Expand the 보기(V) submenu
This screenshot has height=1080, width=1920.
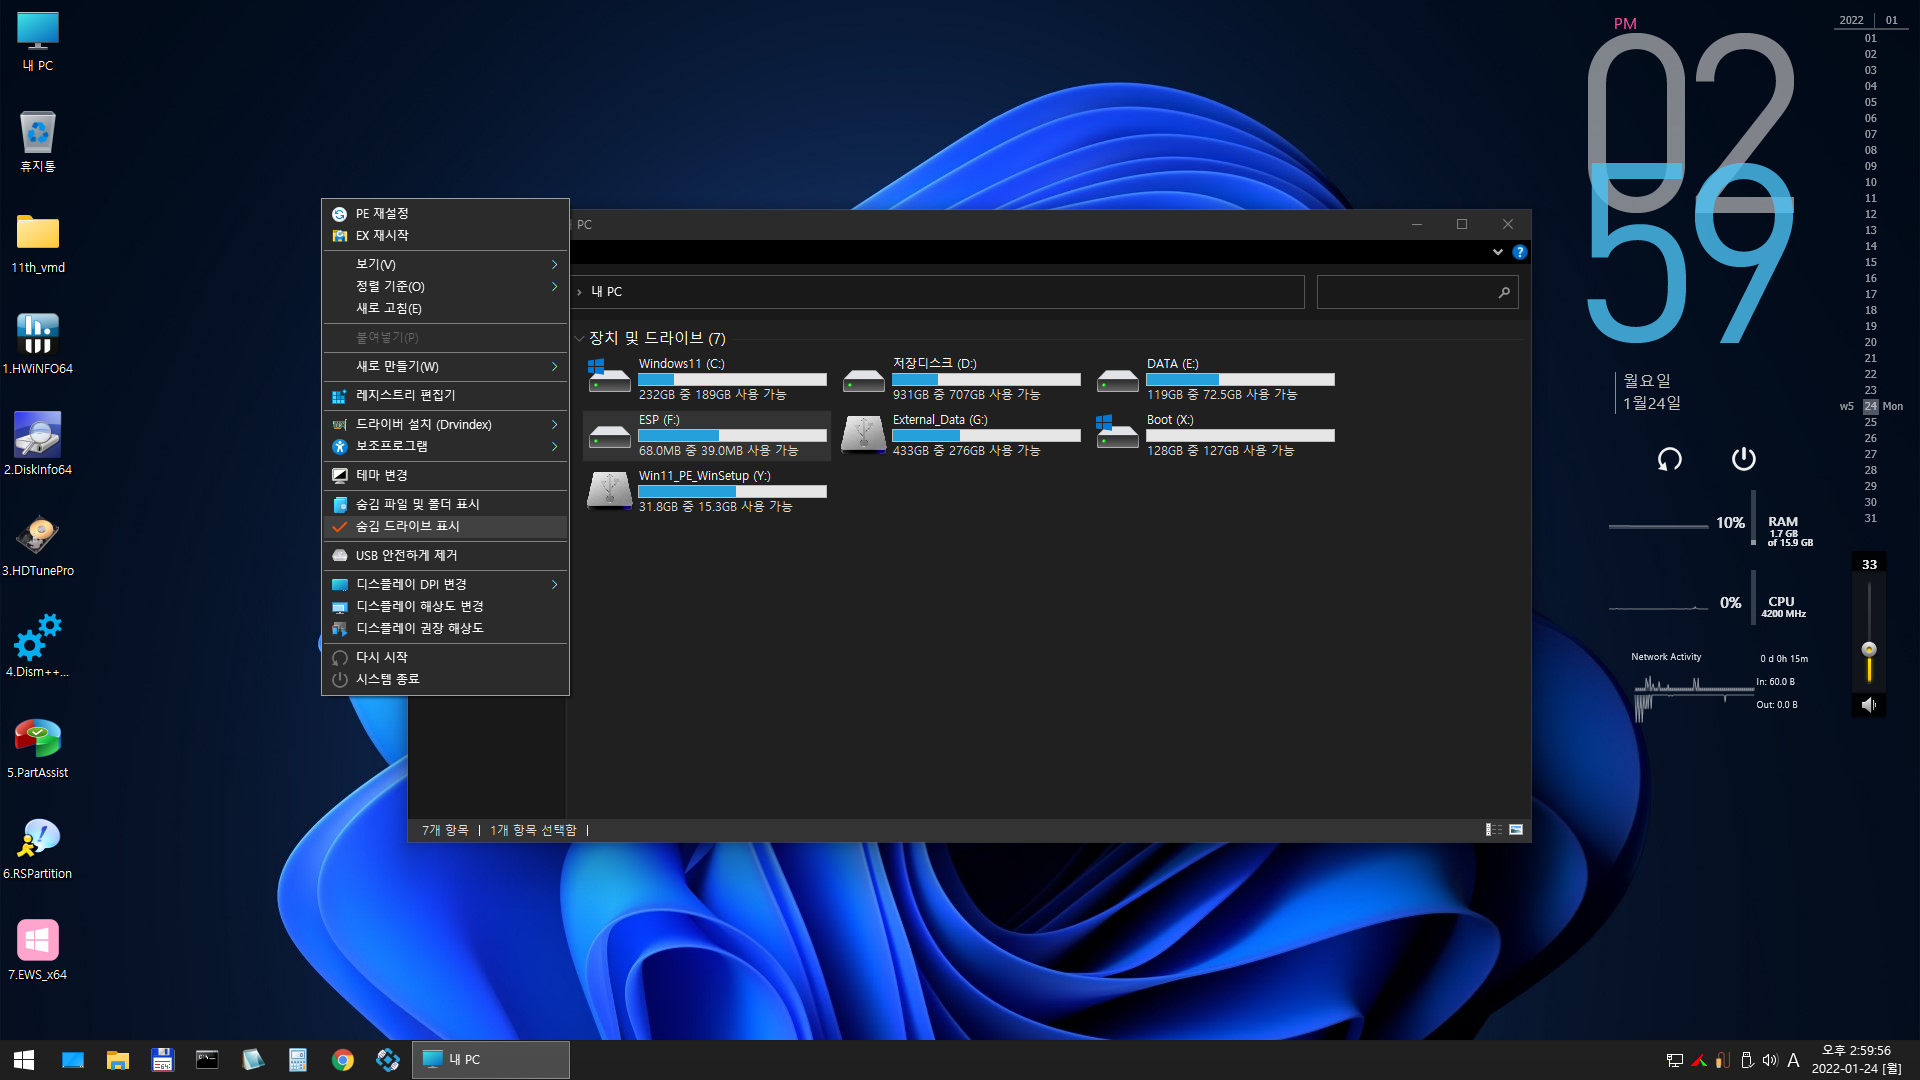446,264
